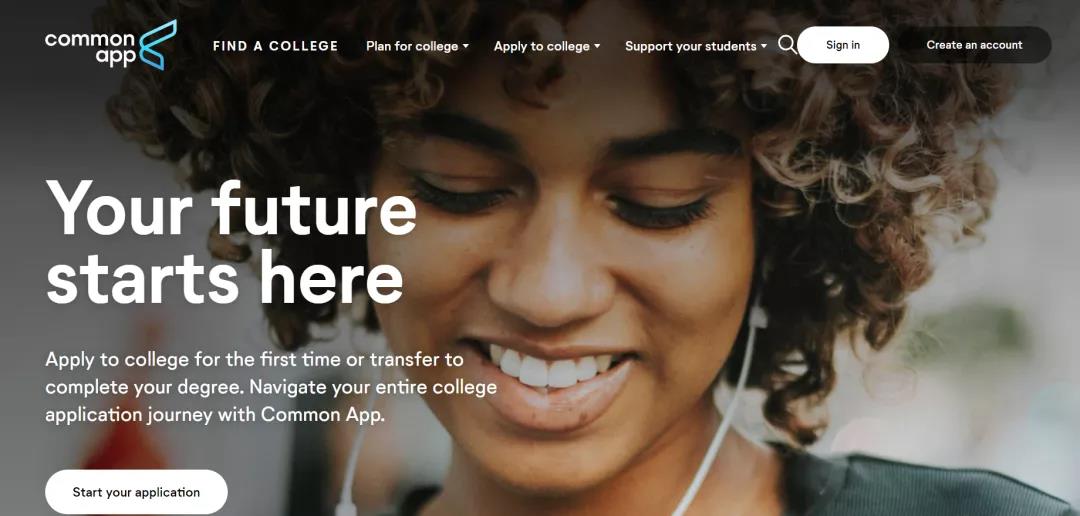Click the magnifying glass search icon
Viewport: 1080px width, 516px height.
[x=787, y=45]
